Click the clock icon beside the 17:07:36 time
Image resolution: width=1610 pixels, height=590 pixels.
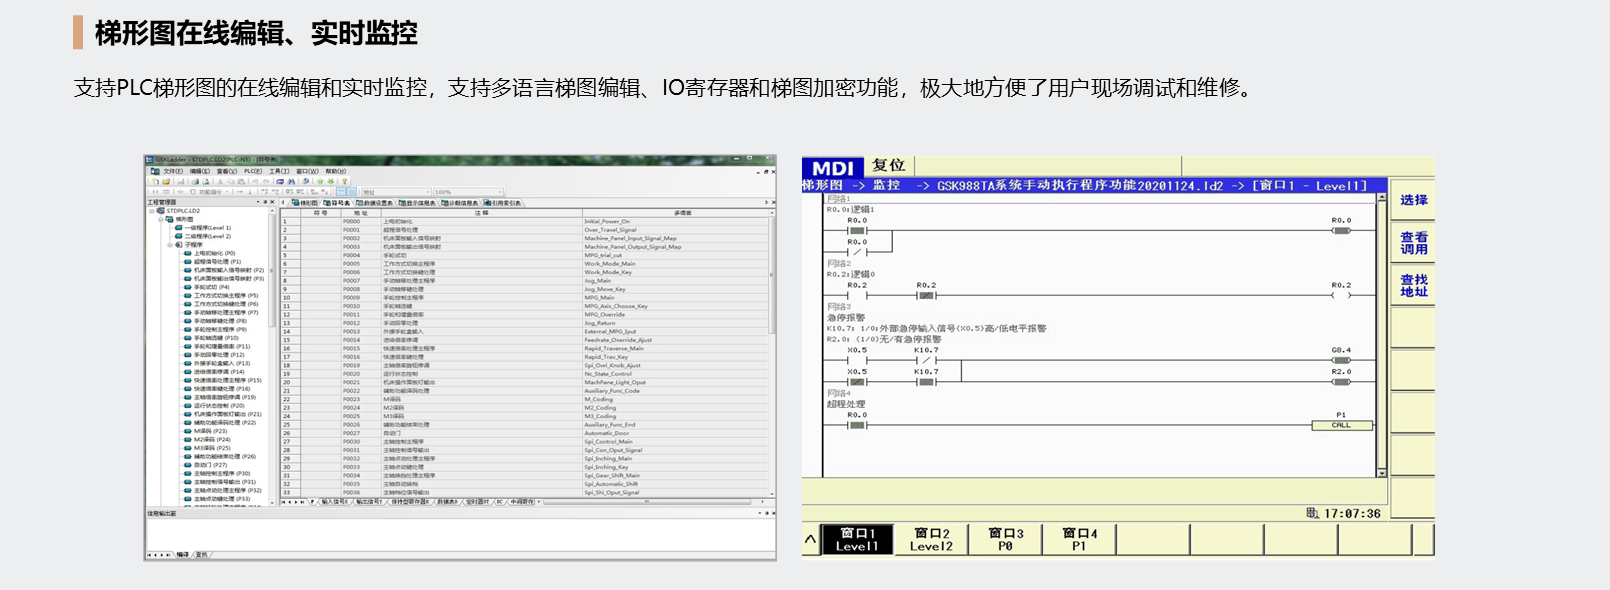1312,513
